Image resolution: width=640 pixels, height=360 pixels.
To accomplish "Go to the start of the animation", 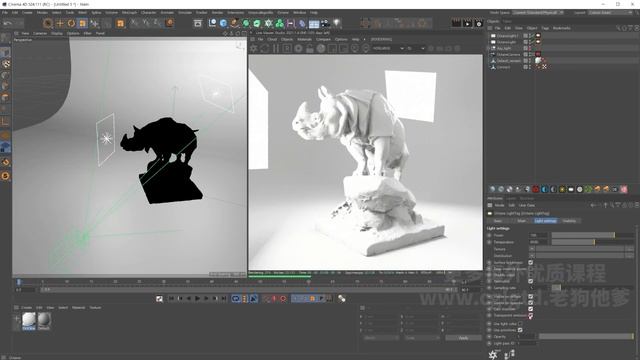I will (171, 299).
